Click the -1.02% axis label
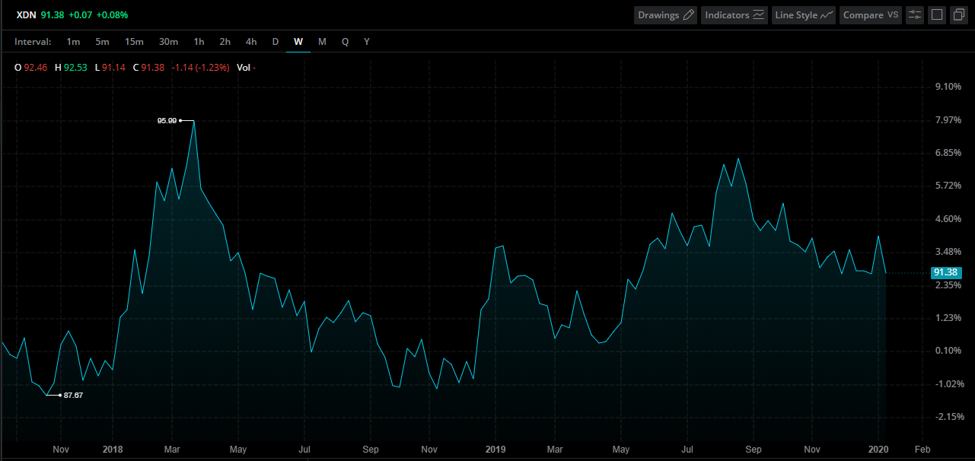Image resolution: width=975 pixels, height=461 pixels. [x=948, y=384]
